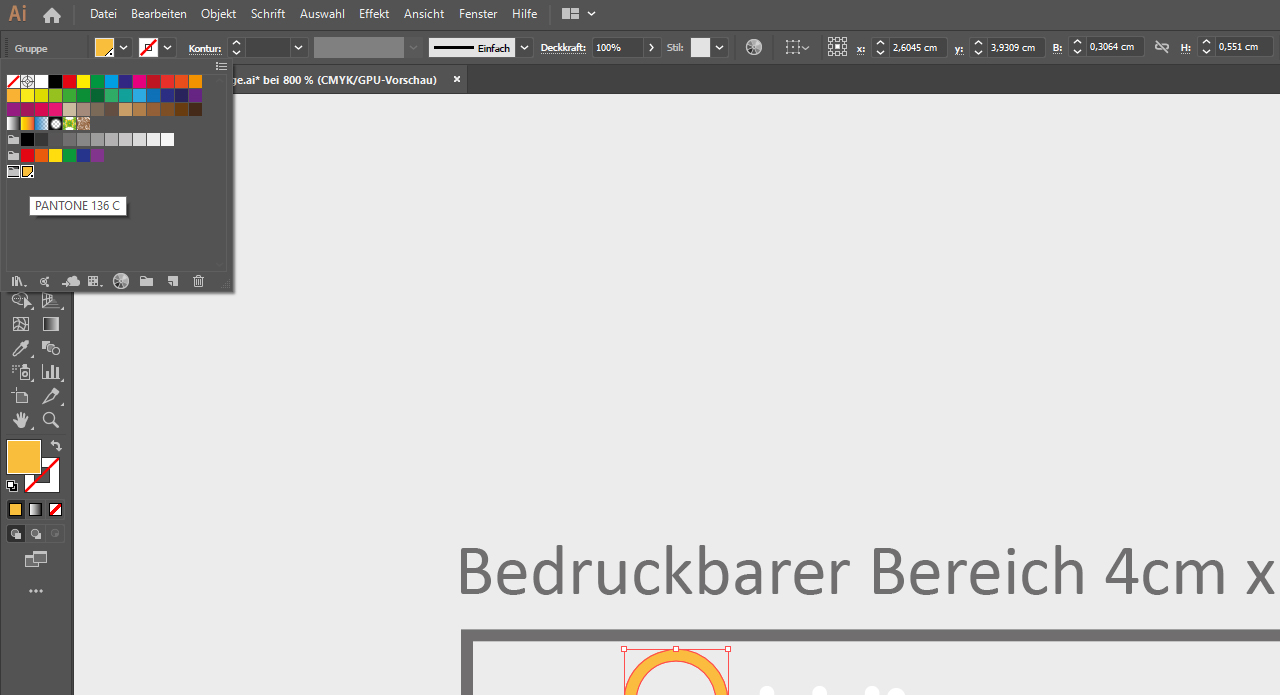
Task: Select the black swatch in first row
Action: click(56, 81)
